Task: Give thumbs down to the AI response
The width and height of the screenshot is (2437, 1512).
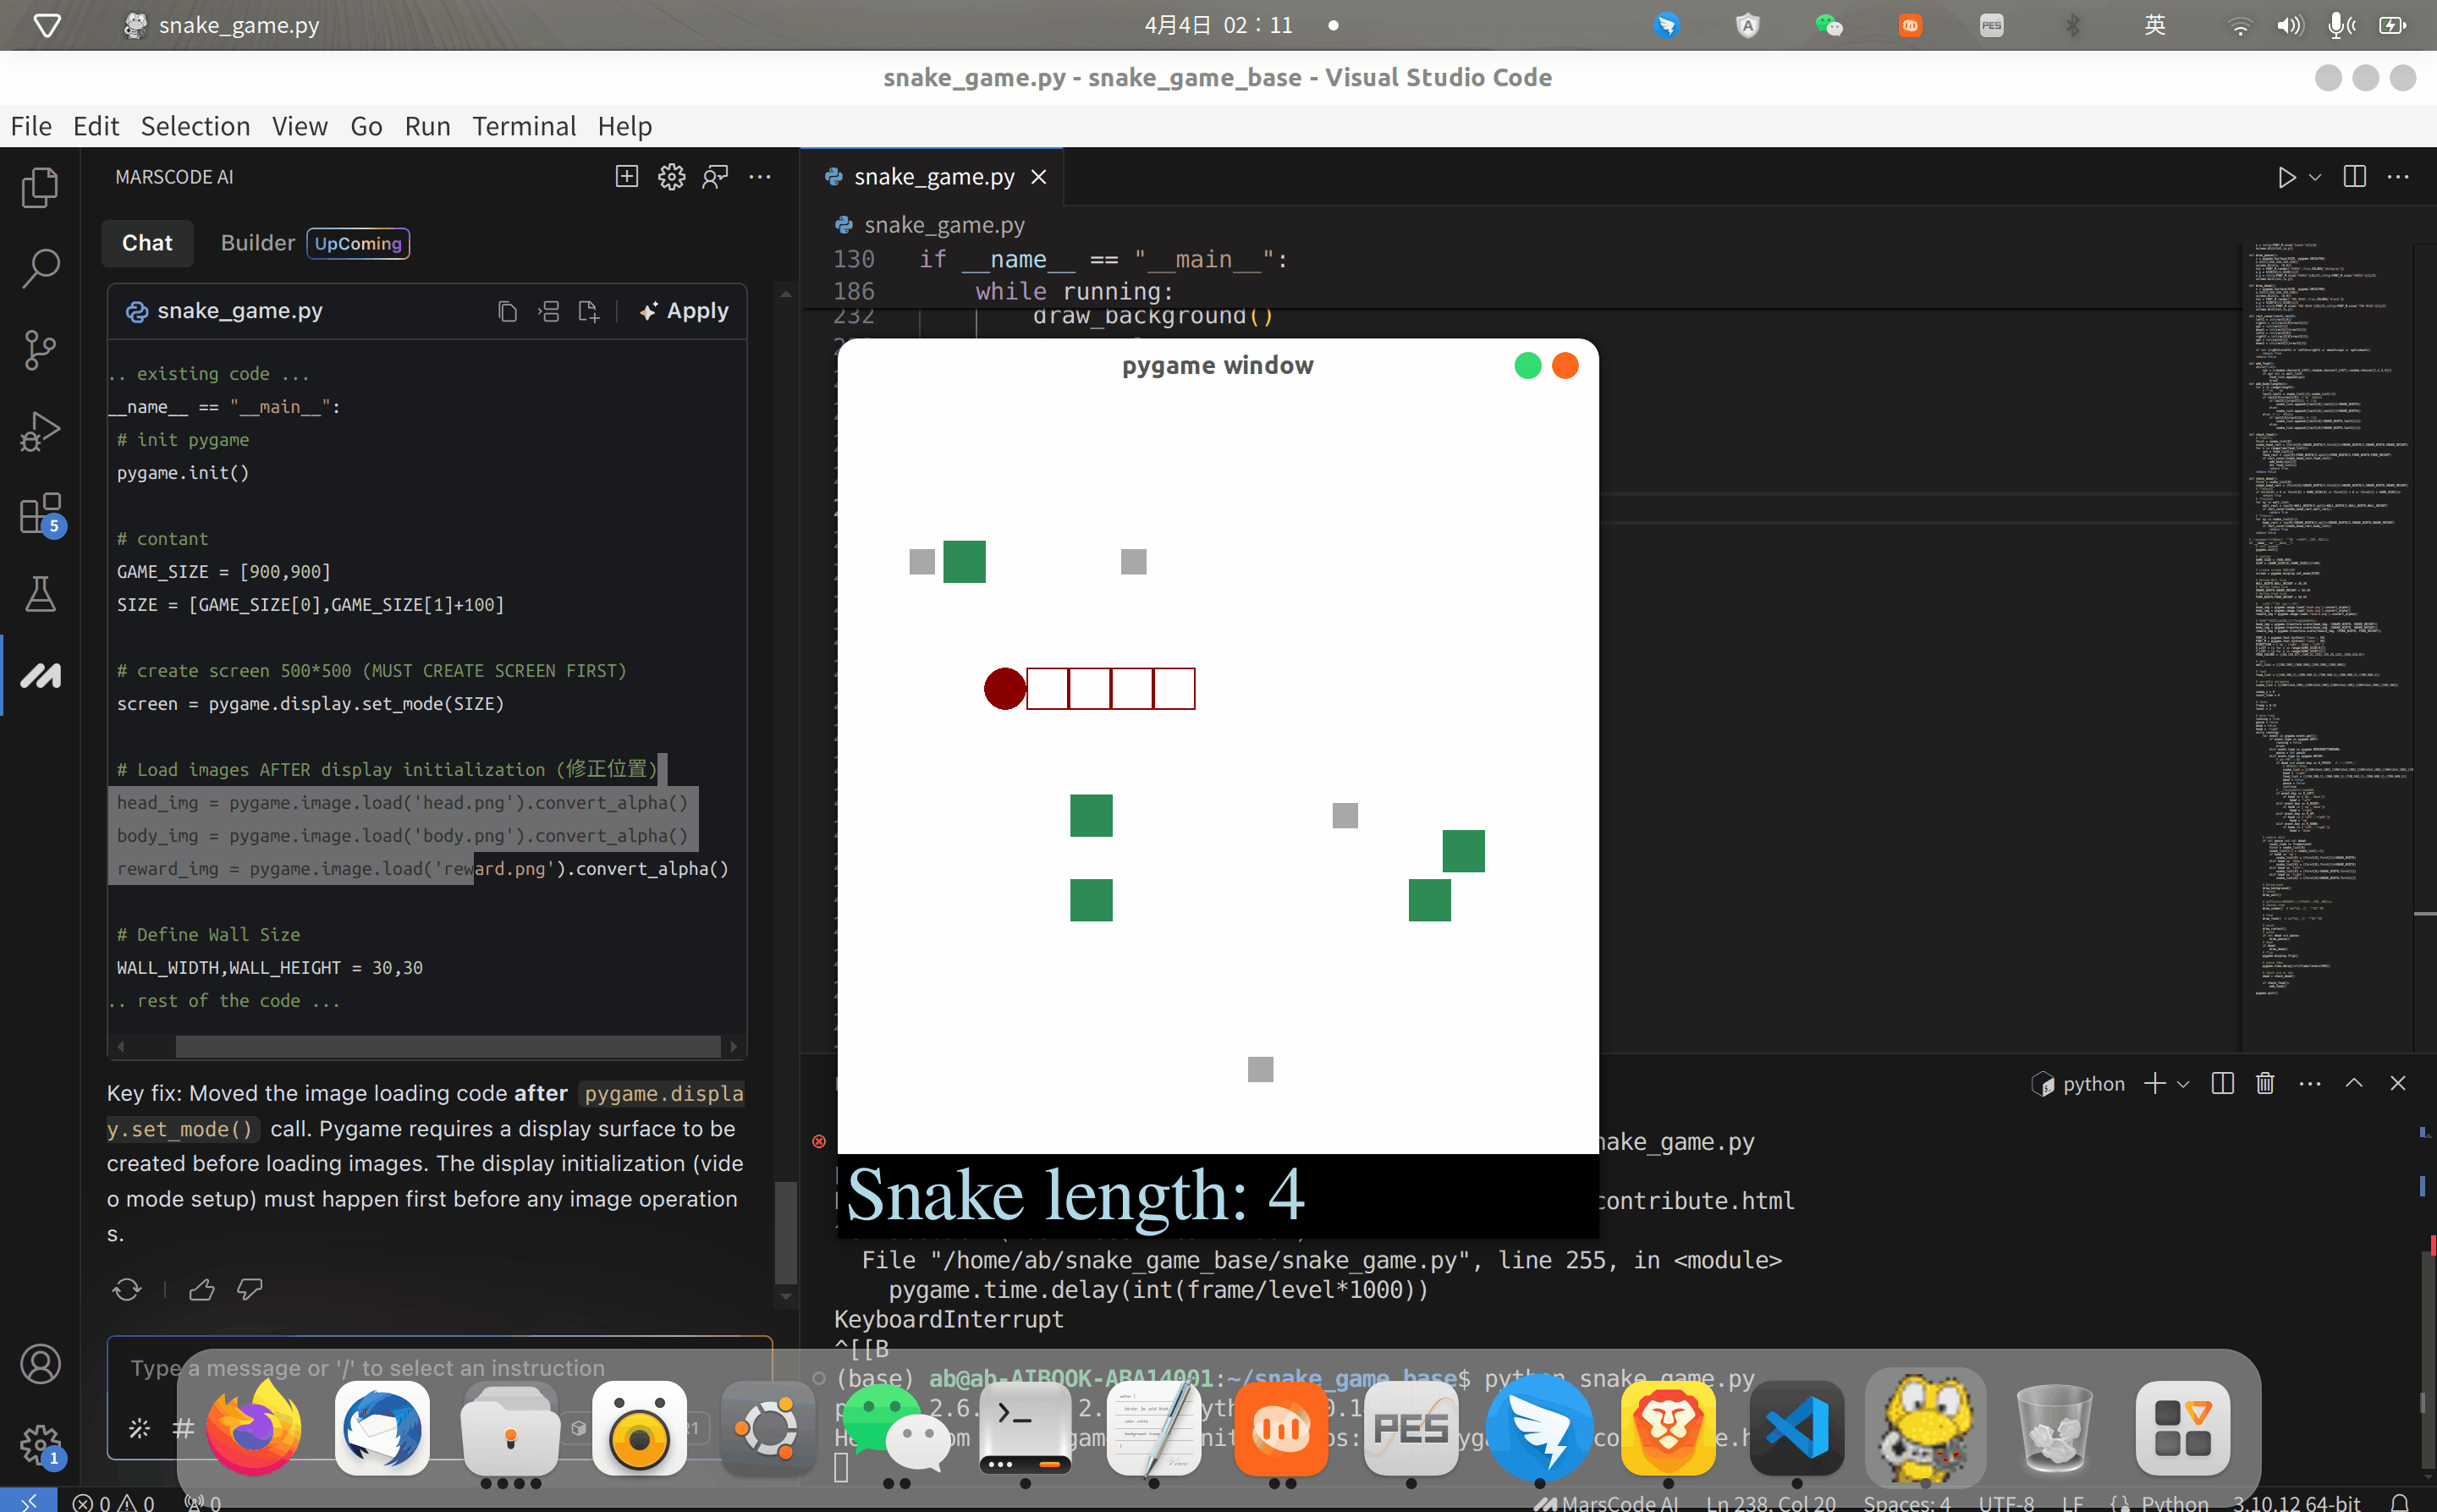Action: 249,1290
